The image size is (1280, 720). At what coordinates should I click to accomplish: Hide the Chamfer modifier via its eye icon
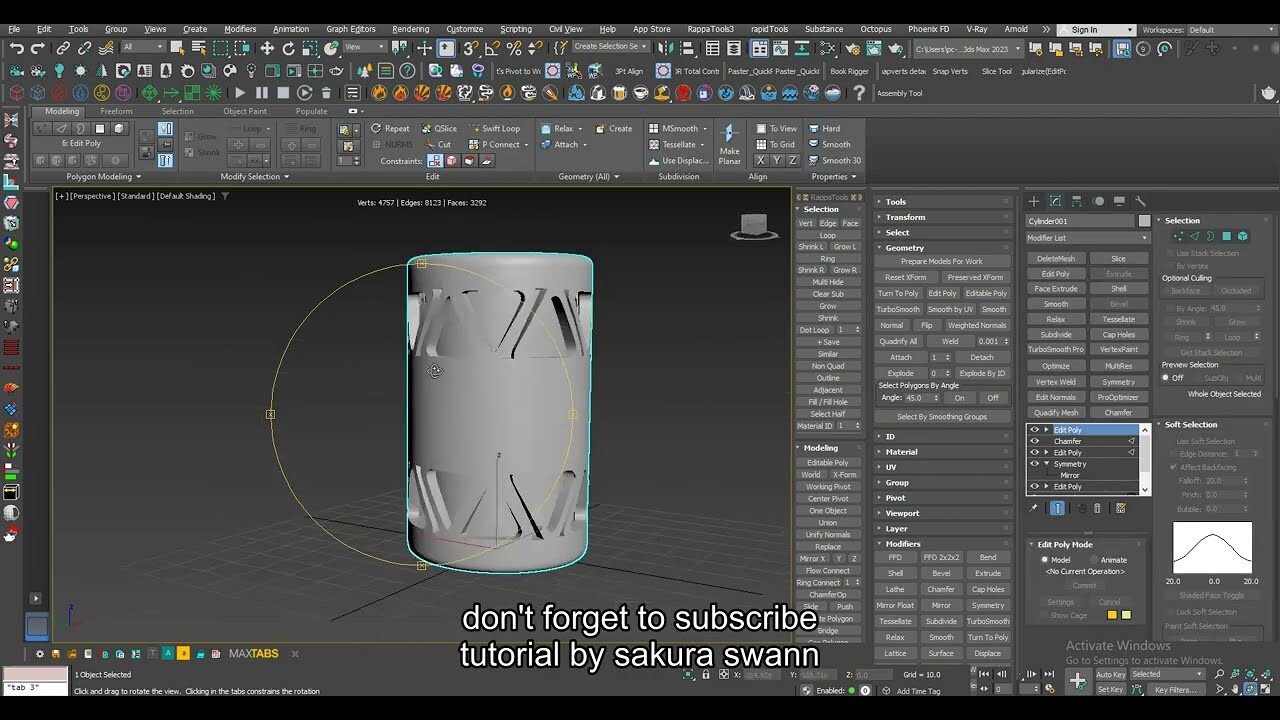1036,440
